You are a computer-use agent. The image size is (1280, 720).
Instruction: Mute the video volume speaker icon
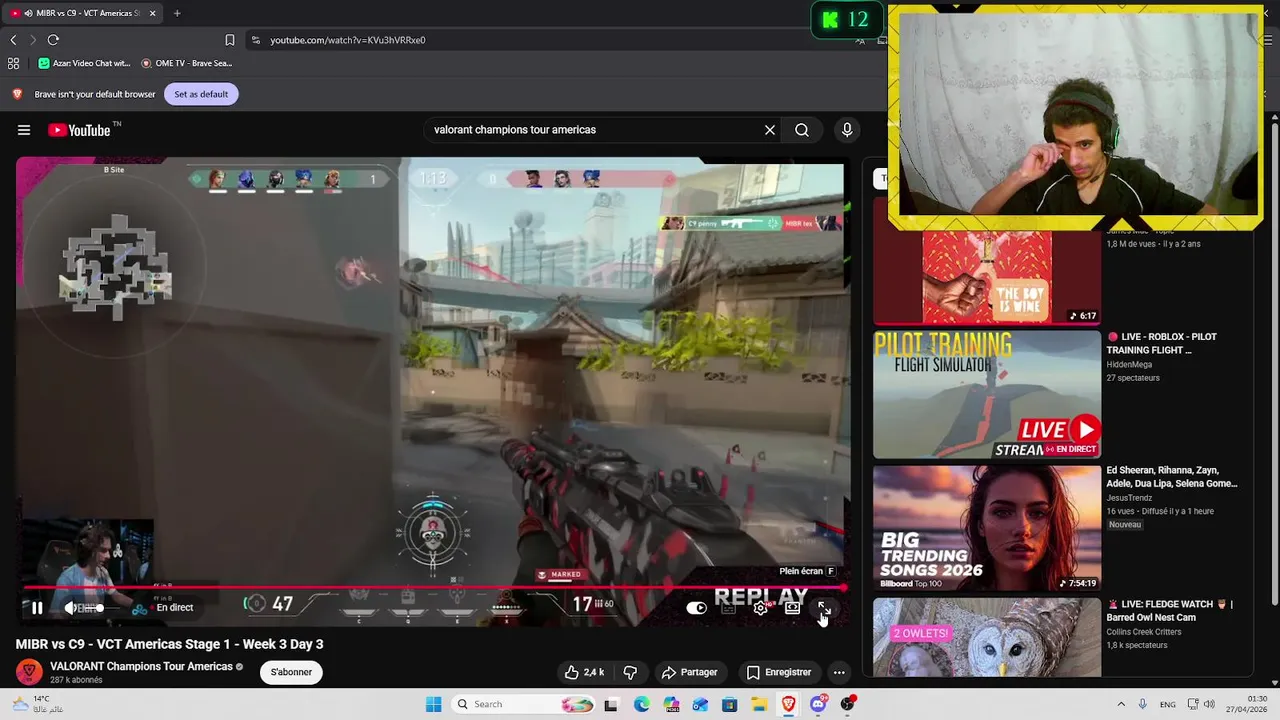[x=71, y=607]
